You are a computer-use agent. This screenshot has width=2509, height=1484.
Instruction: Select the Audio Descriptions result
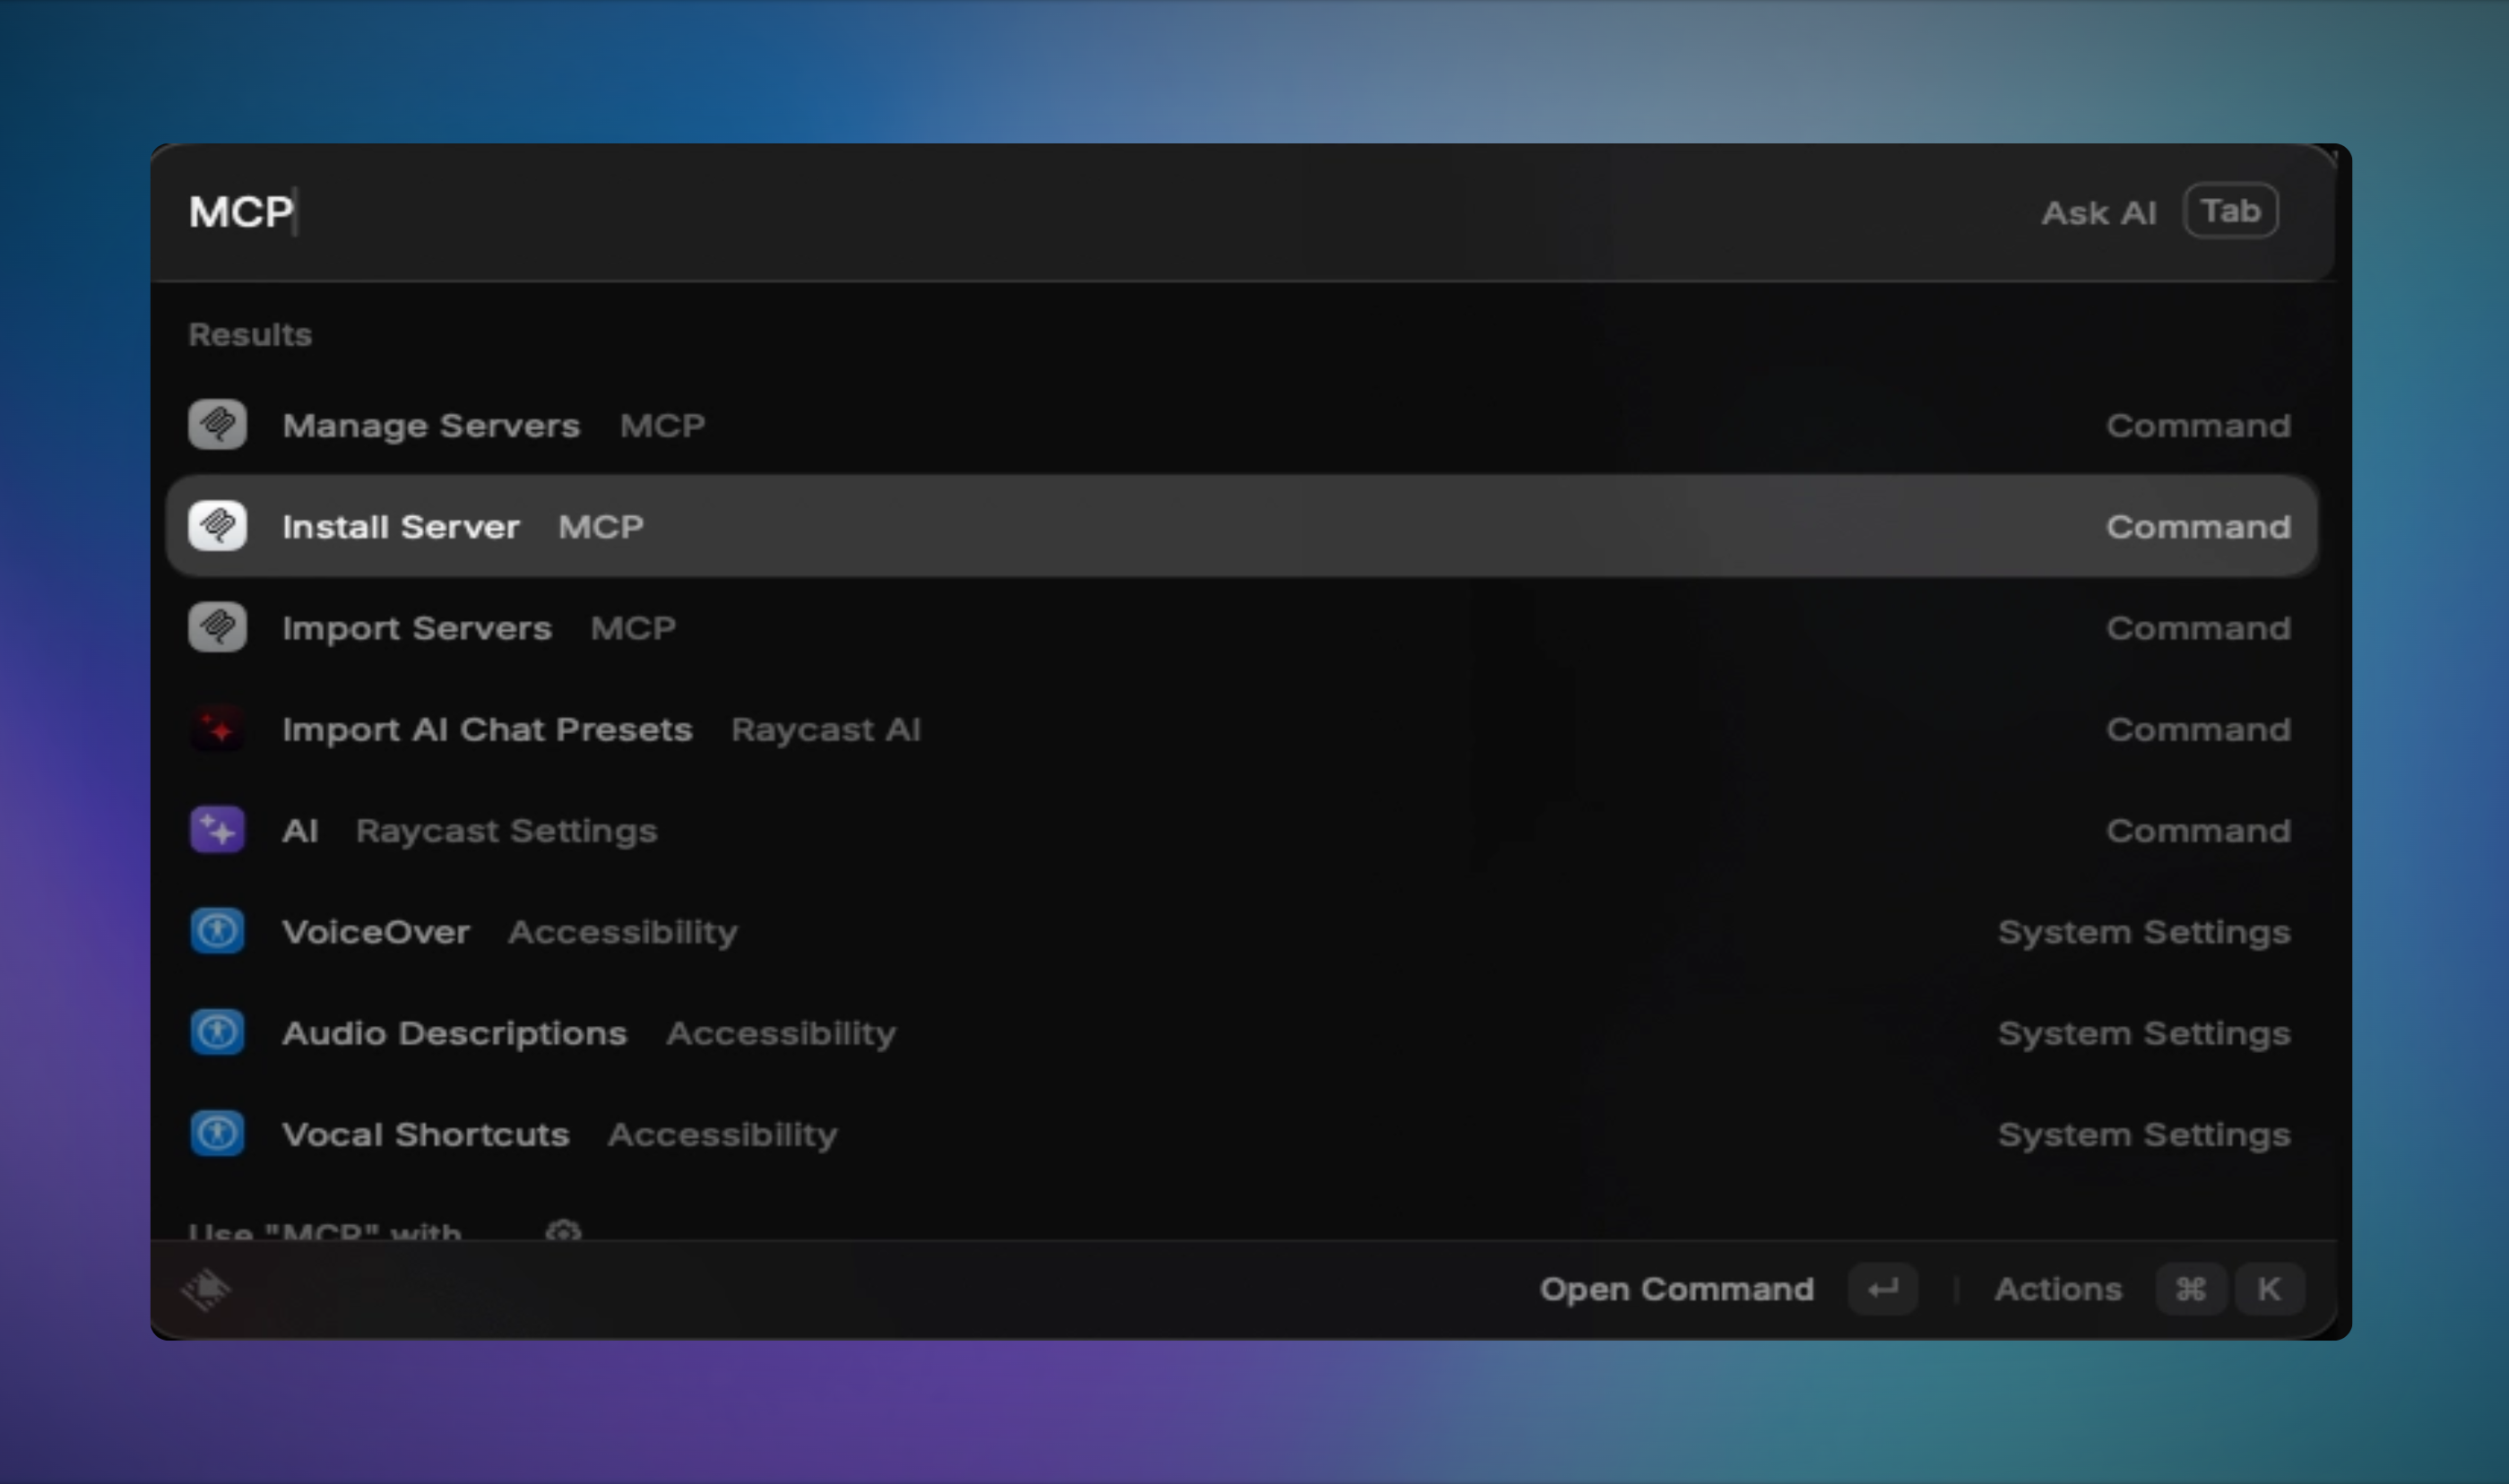click(x=1241, y=1032)
